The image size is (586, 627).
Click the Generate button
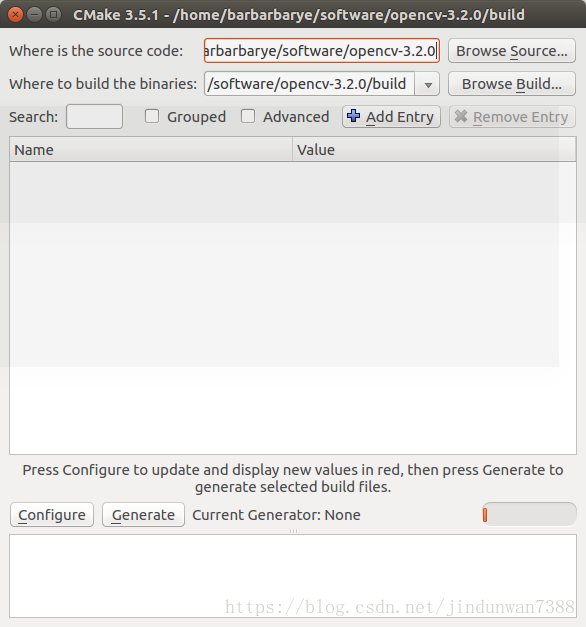[x=143, y=515]
